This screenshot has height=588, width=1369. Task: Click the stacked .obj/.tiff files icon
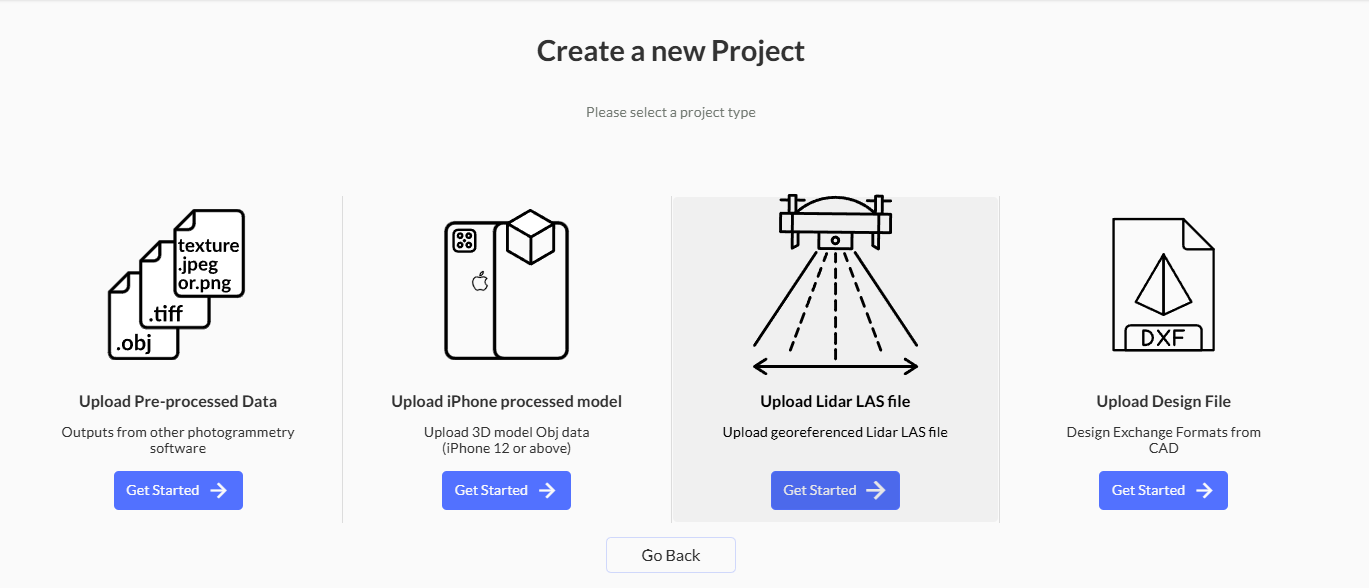tap(177, 284)
